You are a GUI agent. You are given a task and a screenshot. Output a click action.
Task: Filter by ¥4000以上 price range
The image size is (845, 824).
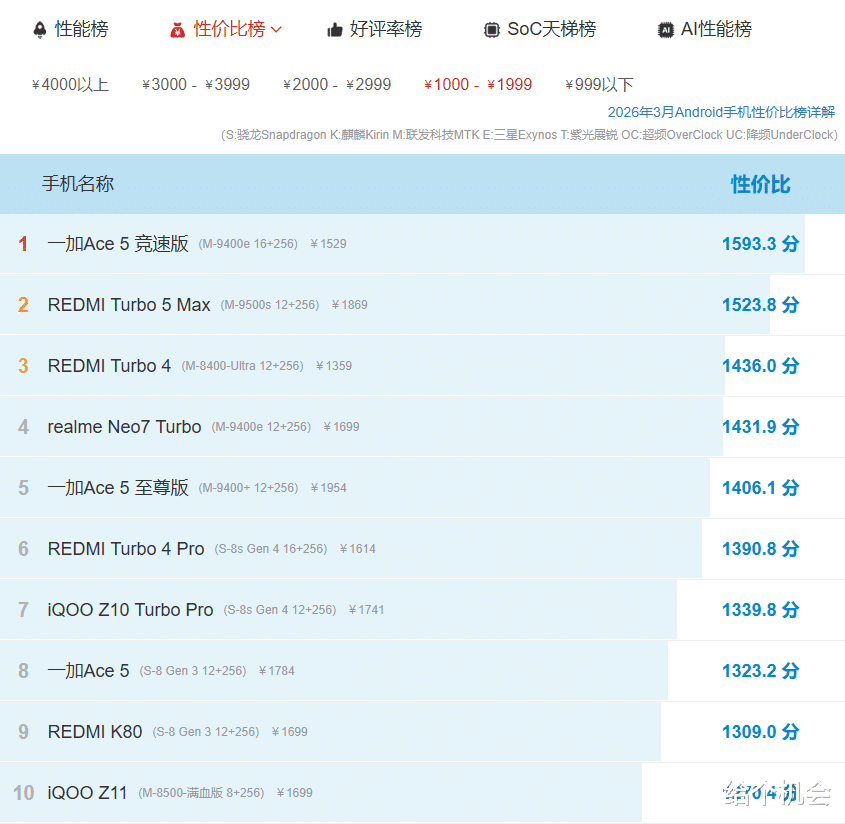[x=71, y=85]
